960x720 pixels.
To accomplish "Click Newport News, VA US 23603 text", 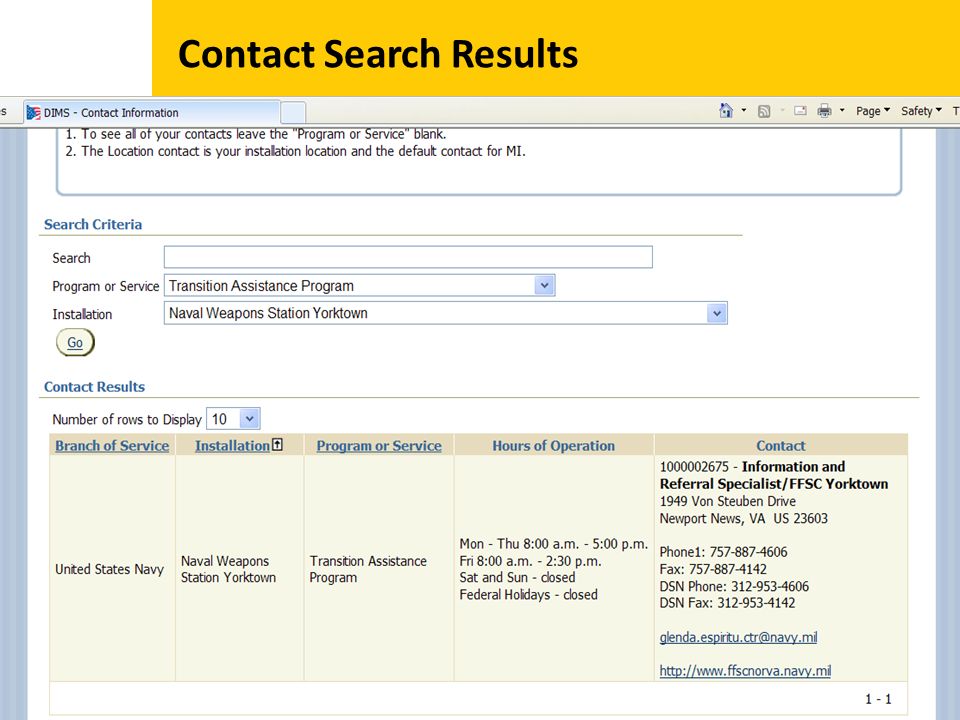I will click(743, 518).
